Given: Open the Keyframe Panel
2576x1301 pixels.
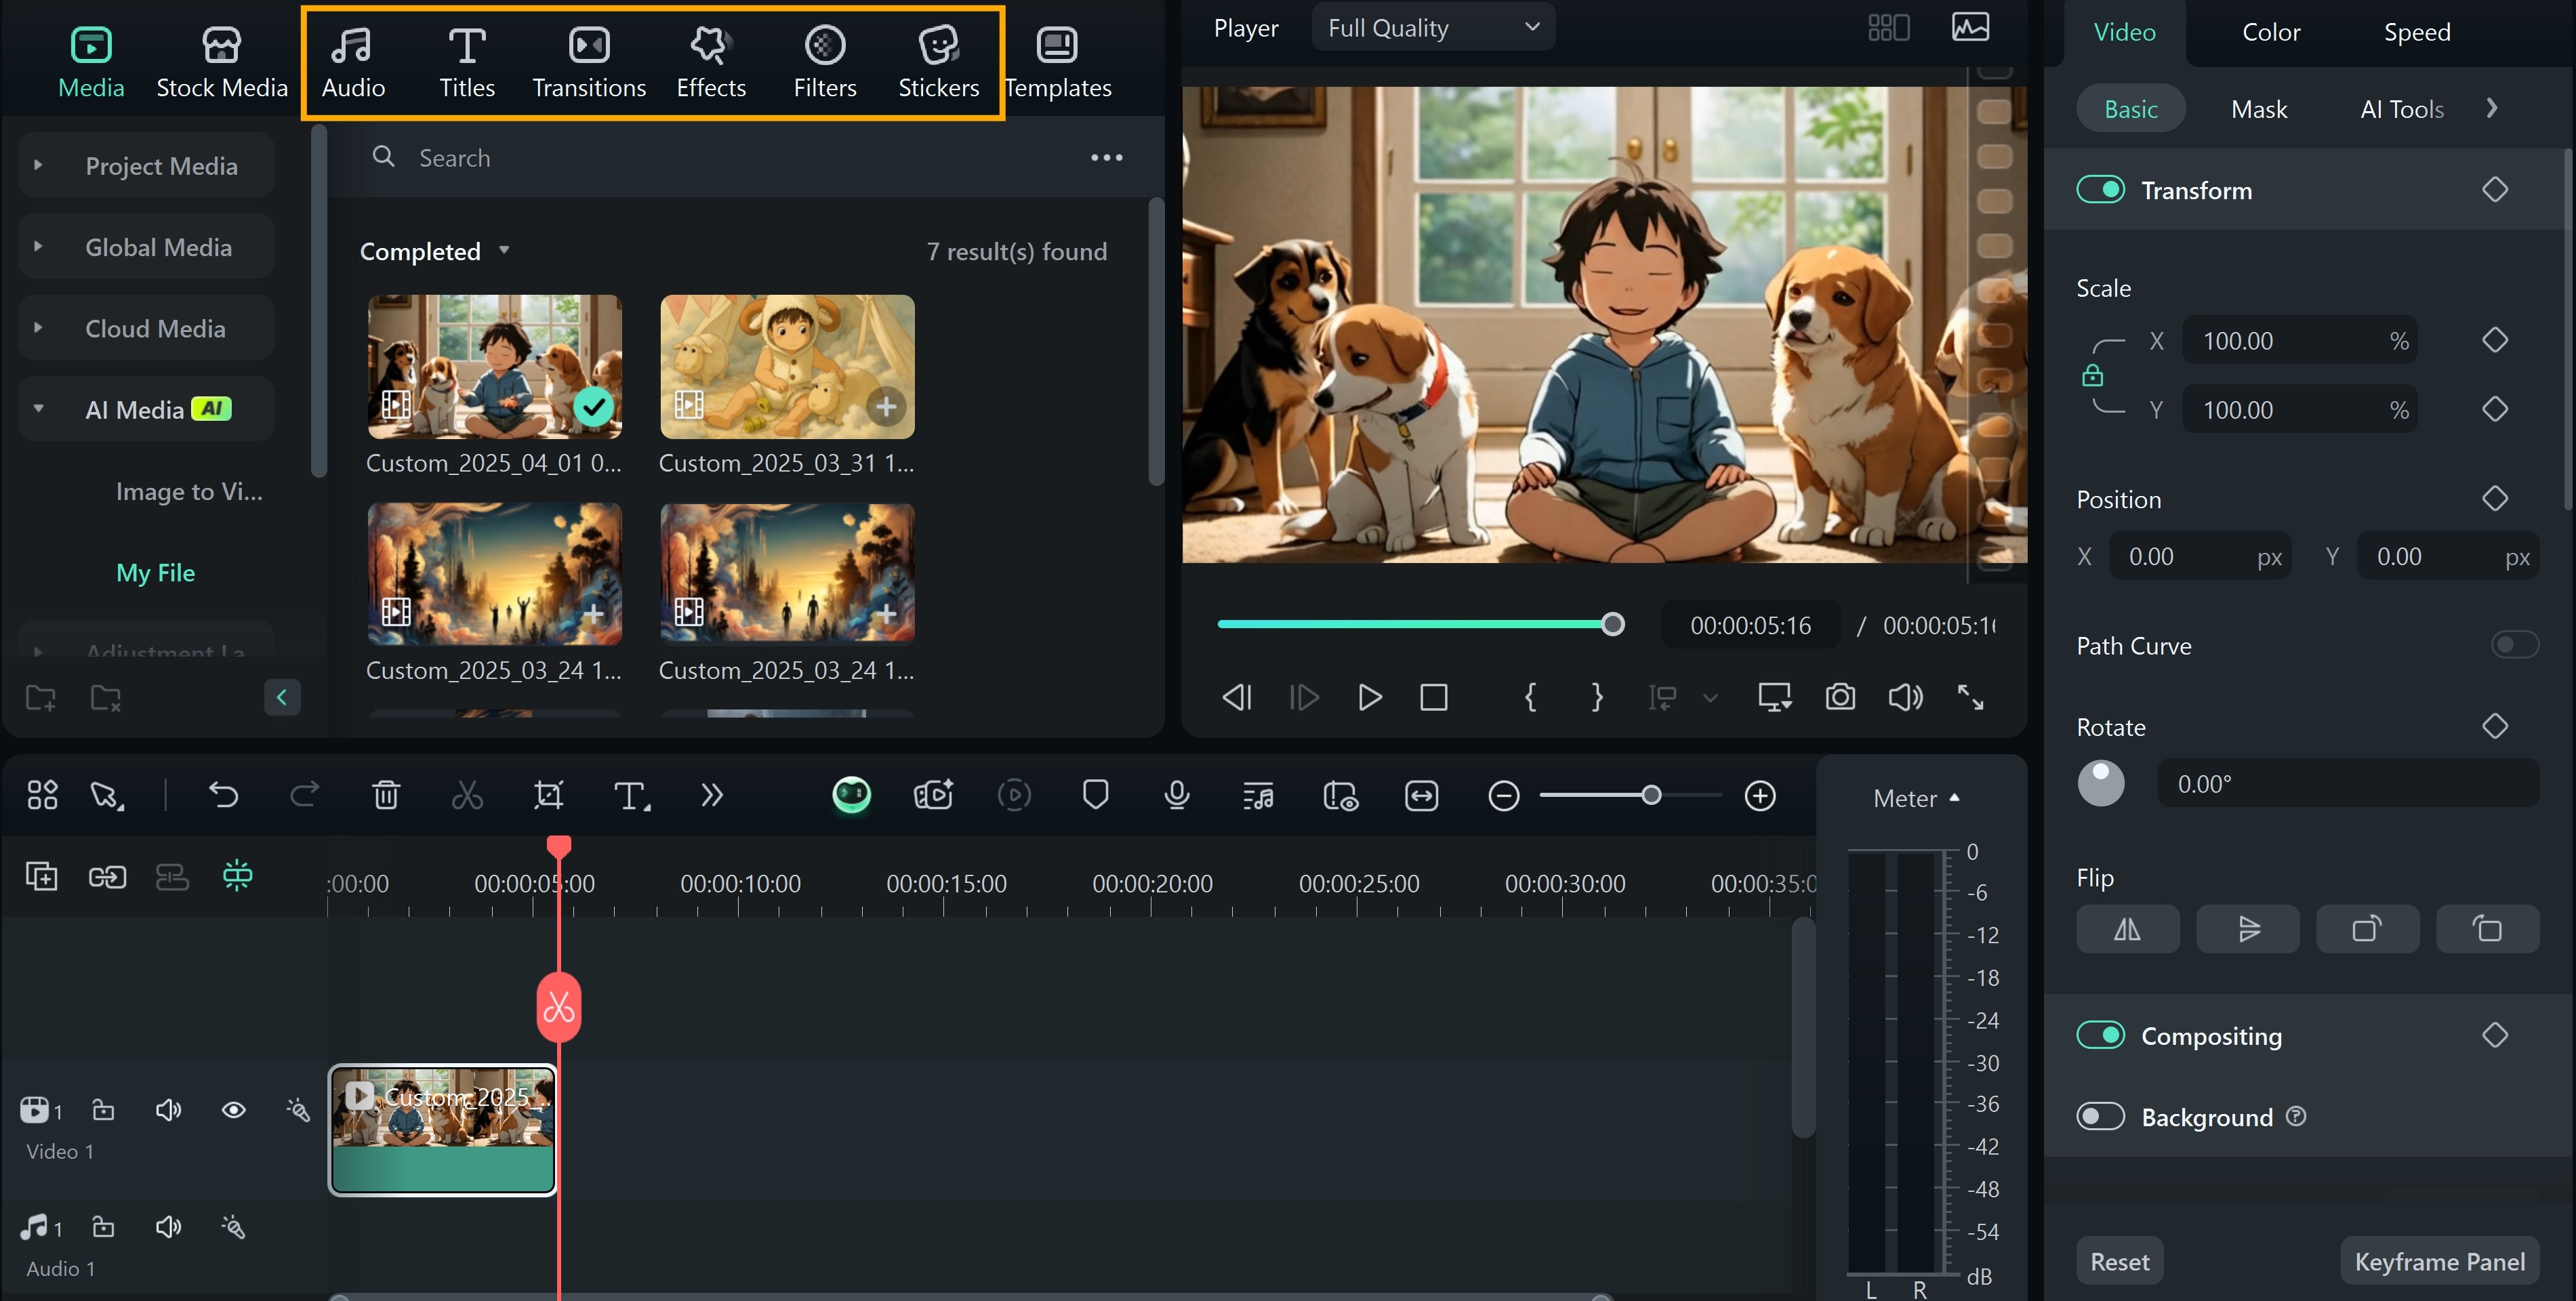Looking at the screenshot, I should pos(2439,1261).
